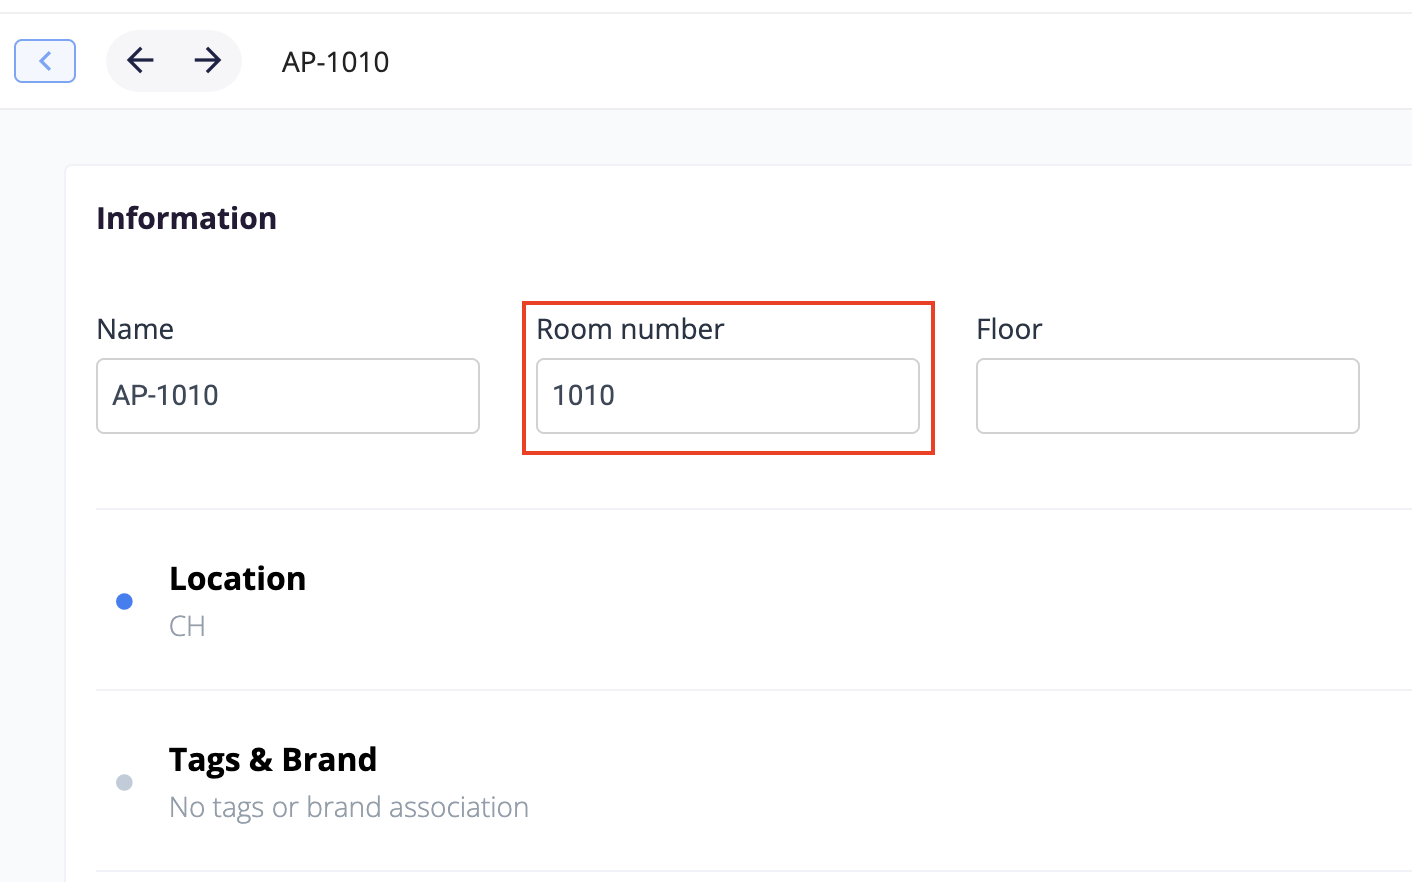The width and height of the screenshot is (1412, 882).
Task: Focus the Room number input field
Action: click(727, 396)
